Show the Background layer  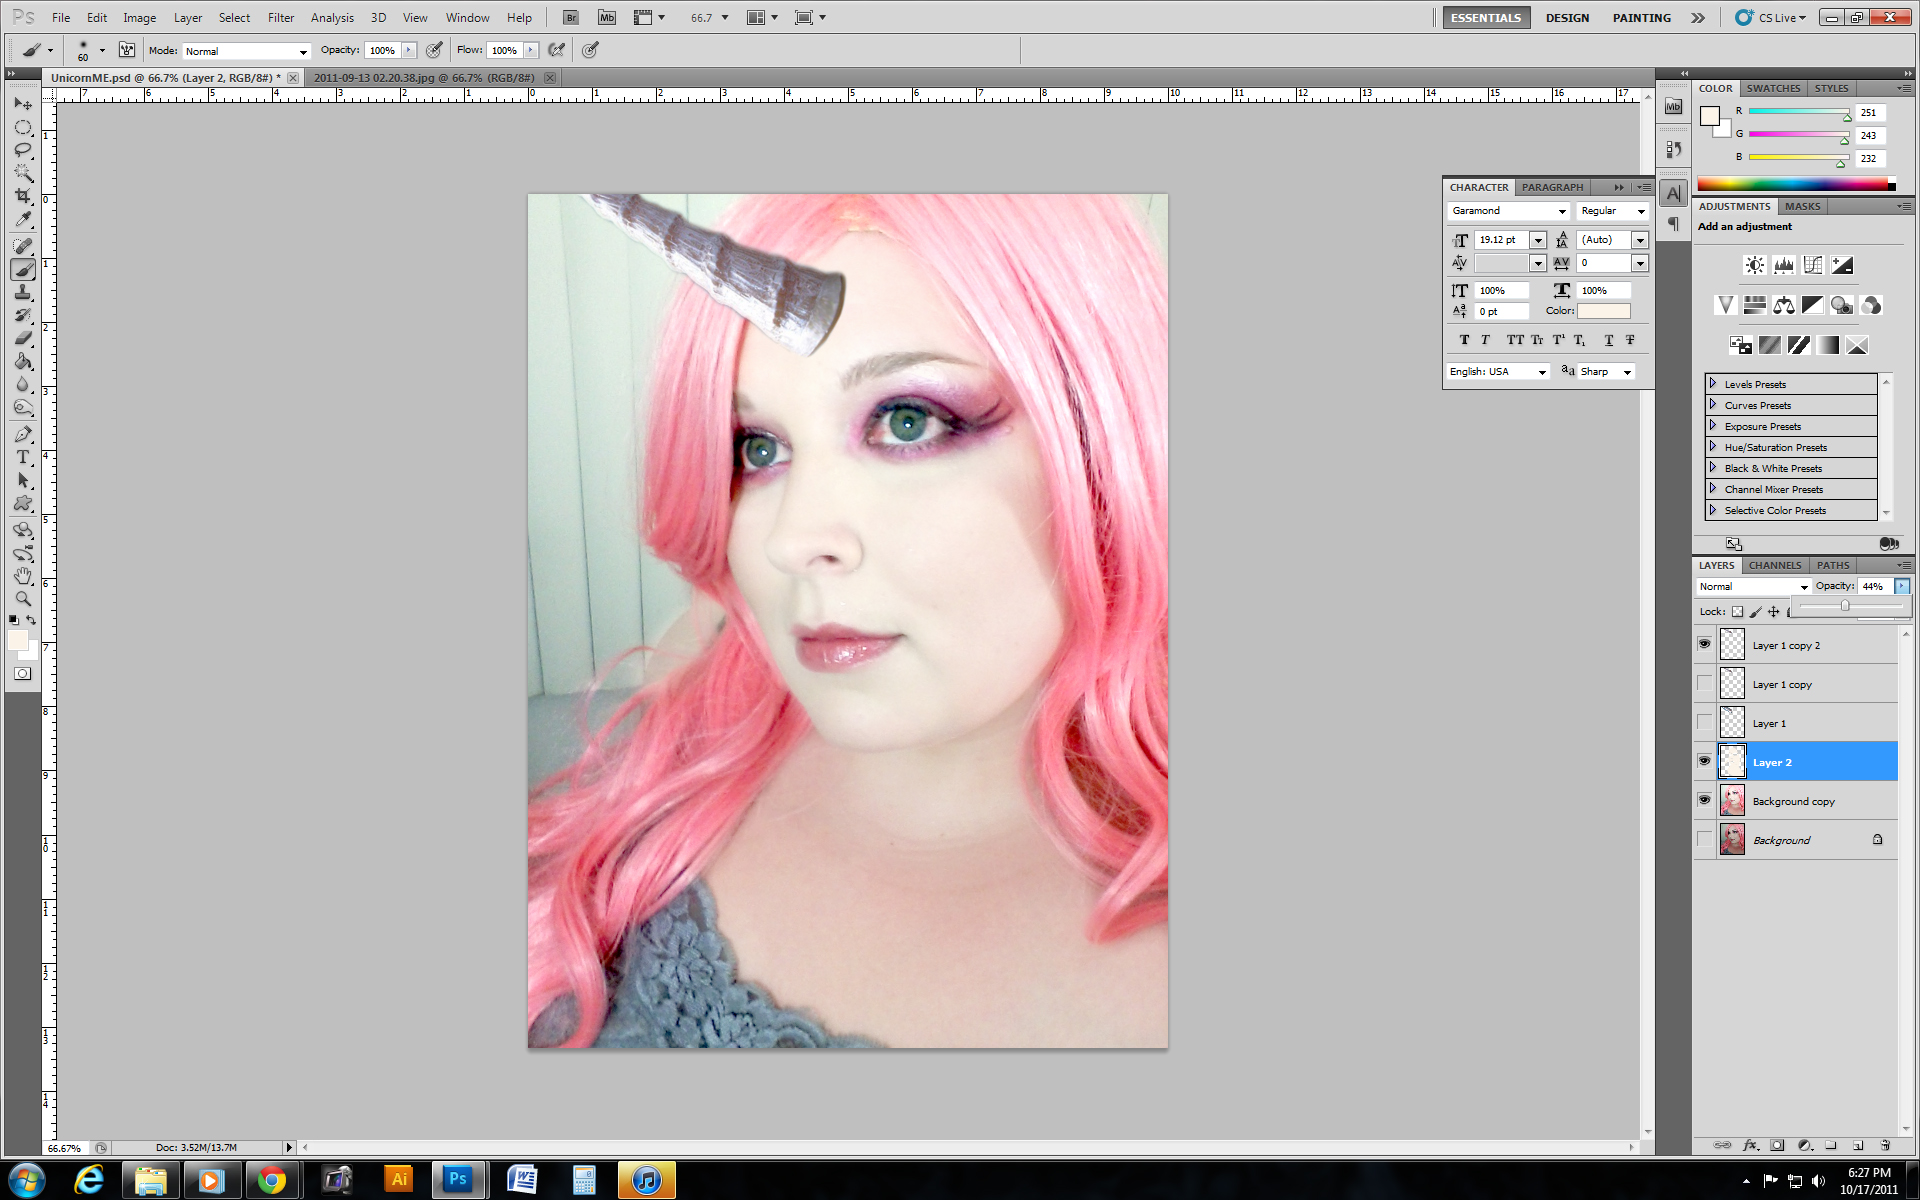pos(1704,840)
